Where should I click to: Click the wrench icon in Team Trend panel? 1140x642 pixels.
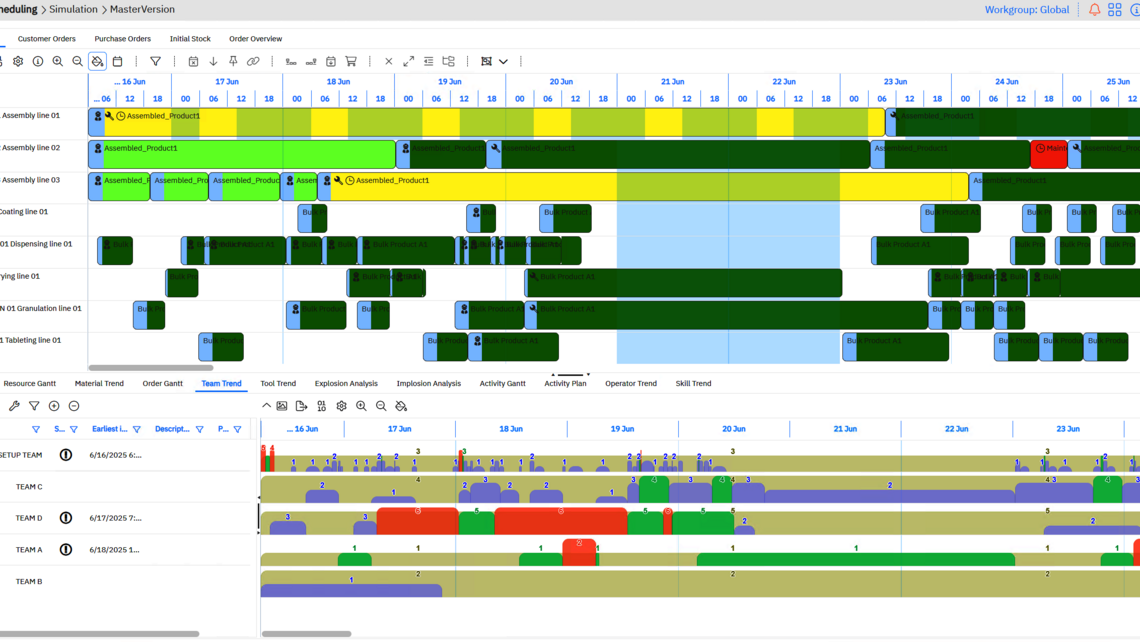tap(14, 407)
